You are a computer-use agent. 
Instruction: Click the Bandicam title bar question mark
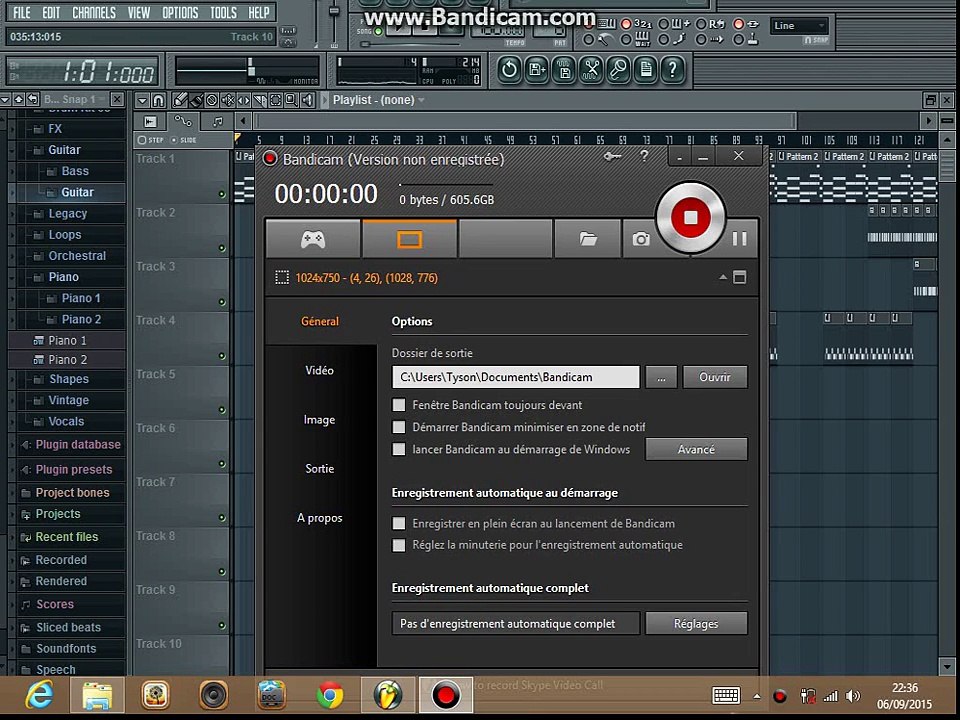point(644,156)
